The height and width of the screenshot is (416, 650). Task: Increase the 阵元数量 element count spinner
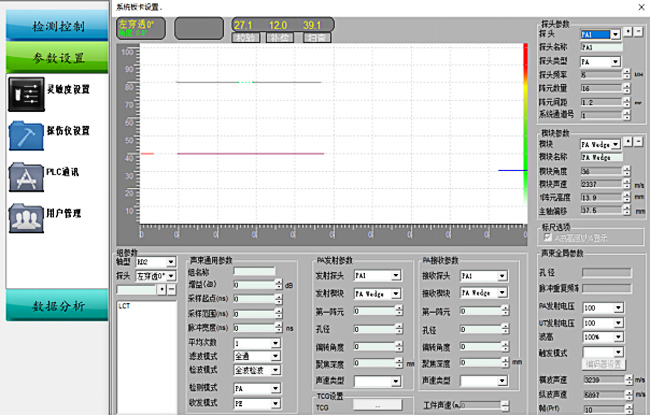click(x=628, y=86)
